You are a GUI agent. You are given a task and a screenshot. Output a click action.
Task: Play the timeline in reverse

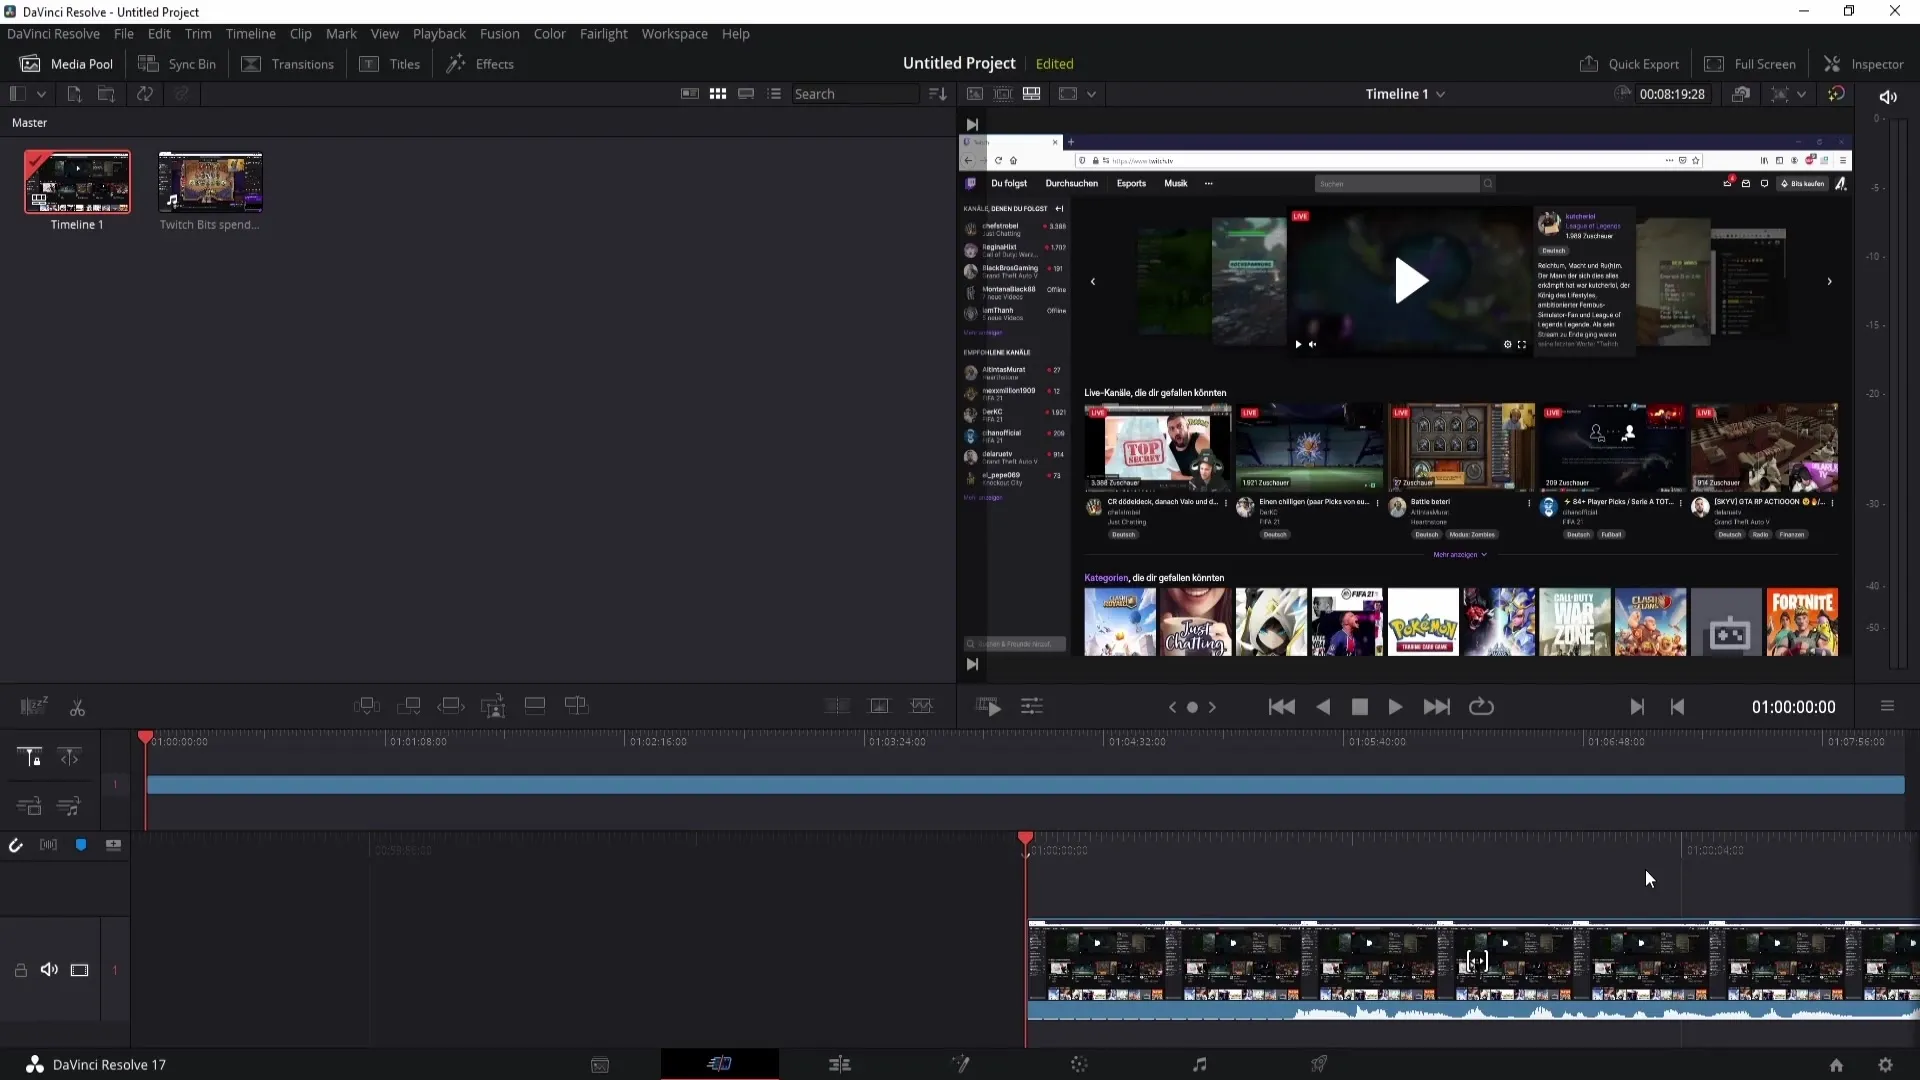(1323, 707)
